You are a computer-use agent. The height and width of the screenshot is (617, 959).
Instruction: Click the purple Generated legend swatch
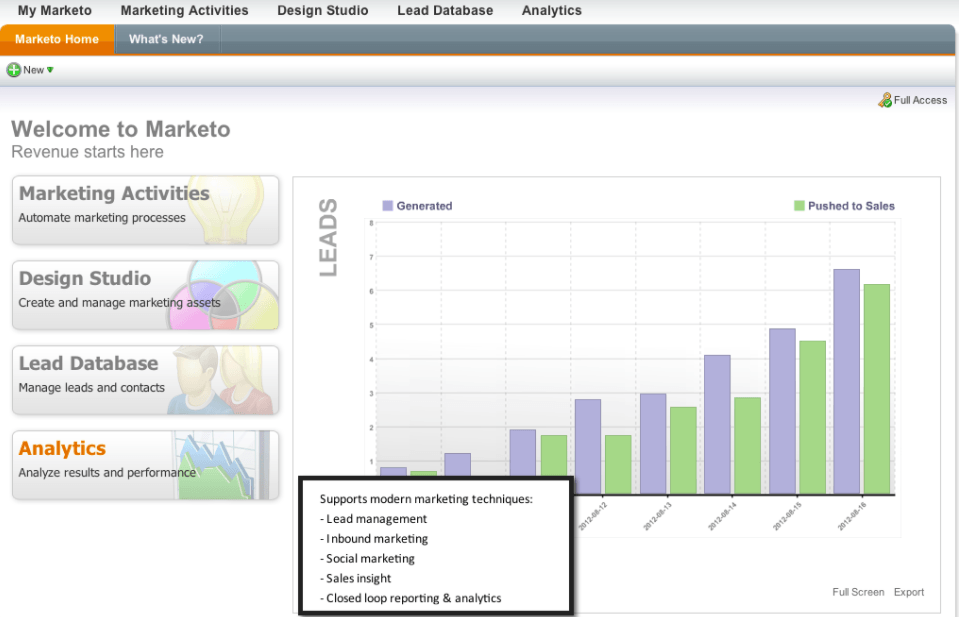click(387, 205)
